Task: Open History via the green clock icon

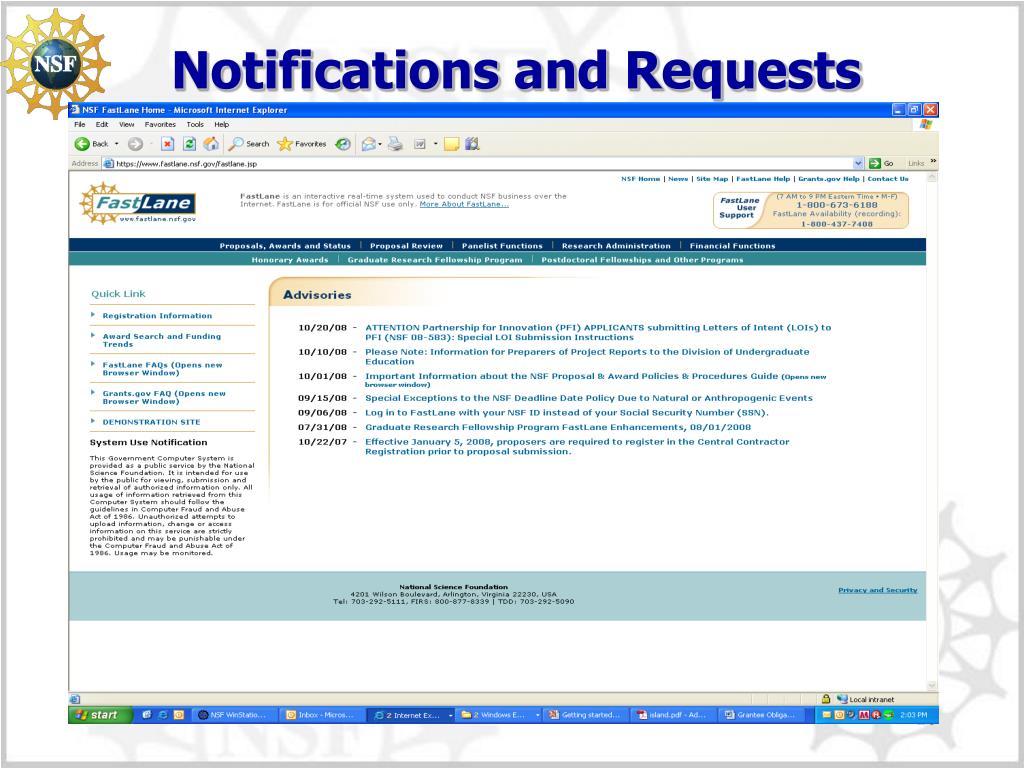Action: pyautogui.click(x=343, y=144)
